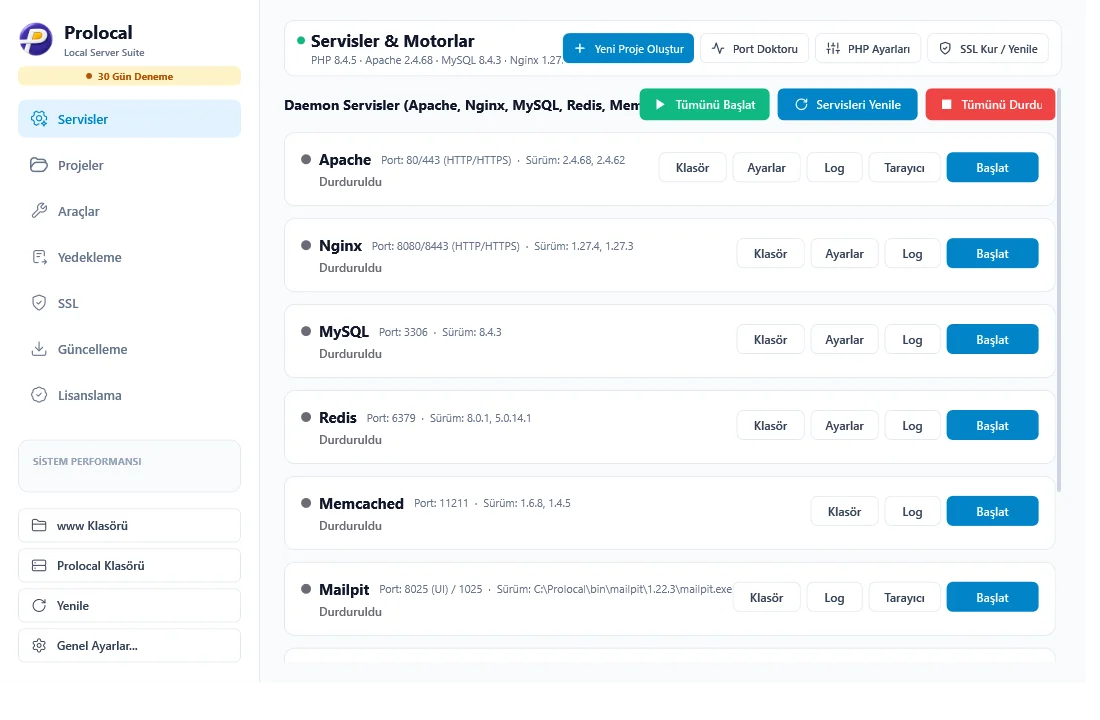
Task: Stop all services with Tümünü Durdur
Action: pos(990,105)
